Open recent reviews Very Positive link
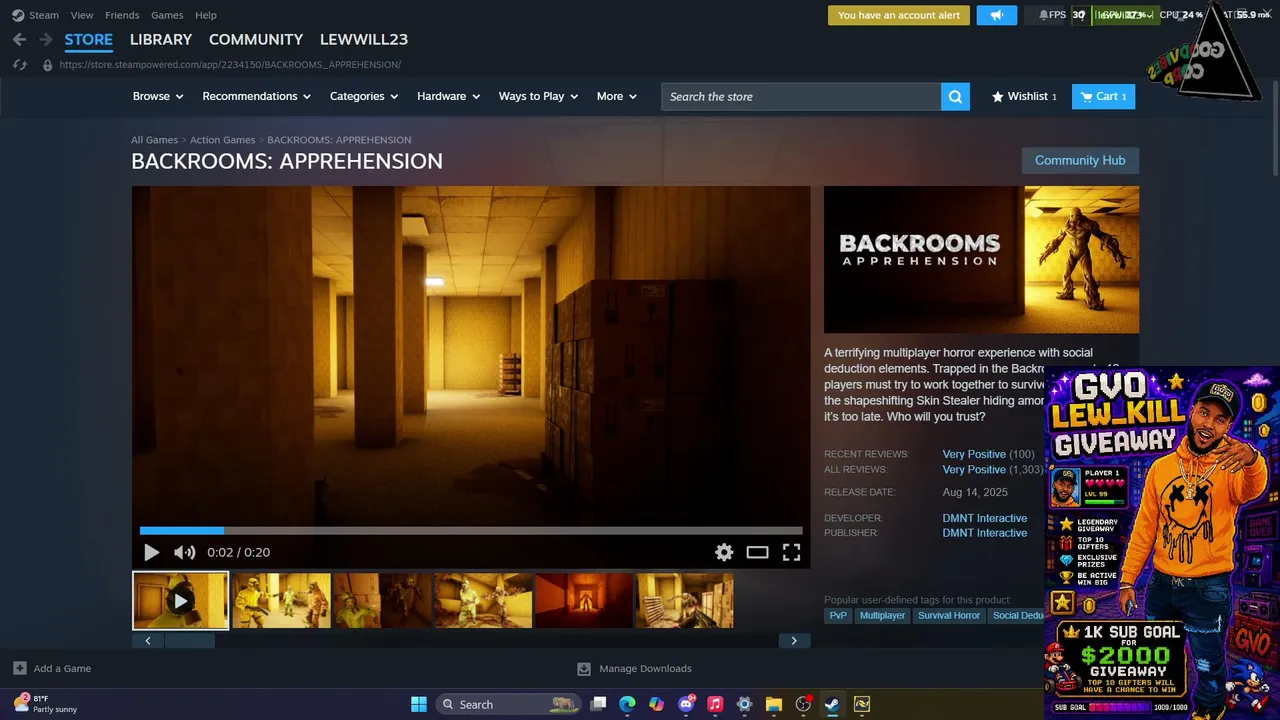This screenshot has width=1280, height=720. pyautogui.click(x=974, y=454)
